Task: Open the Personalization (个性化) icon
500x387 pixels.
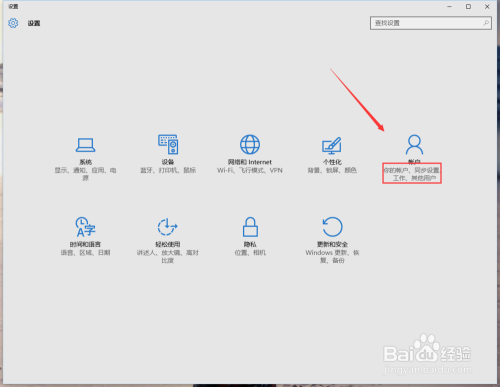Action: [332, 145]
